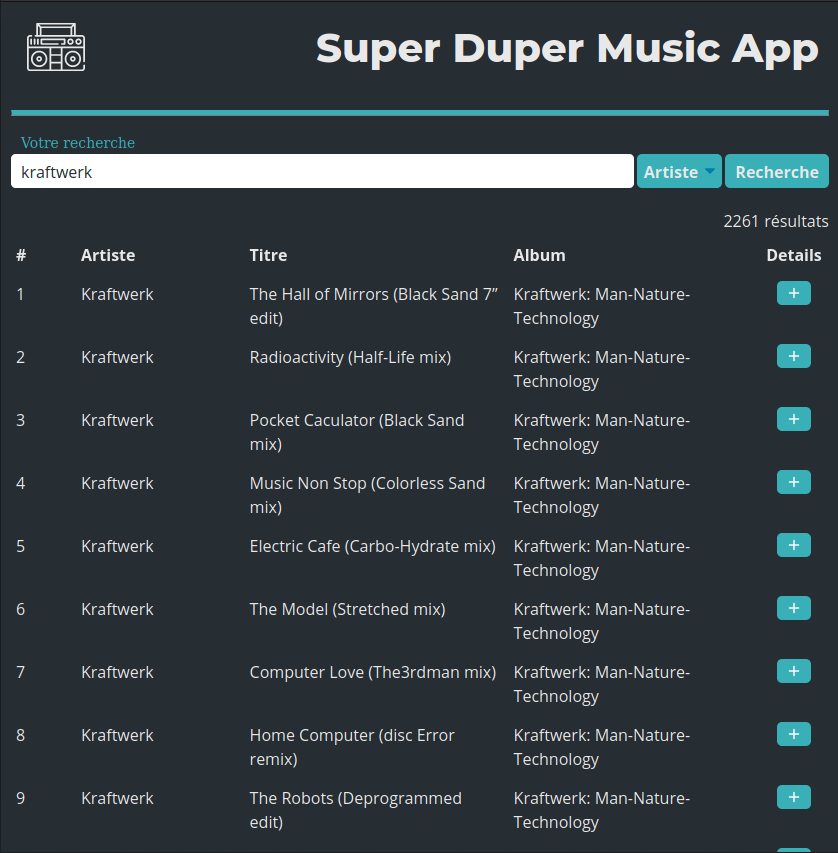Open details for Electric Cafe
The image size is (838, 853).
coord(793,545)
